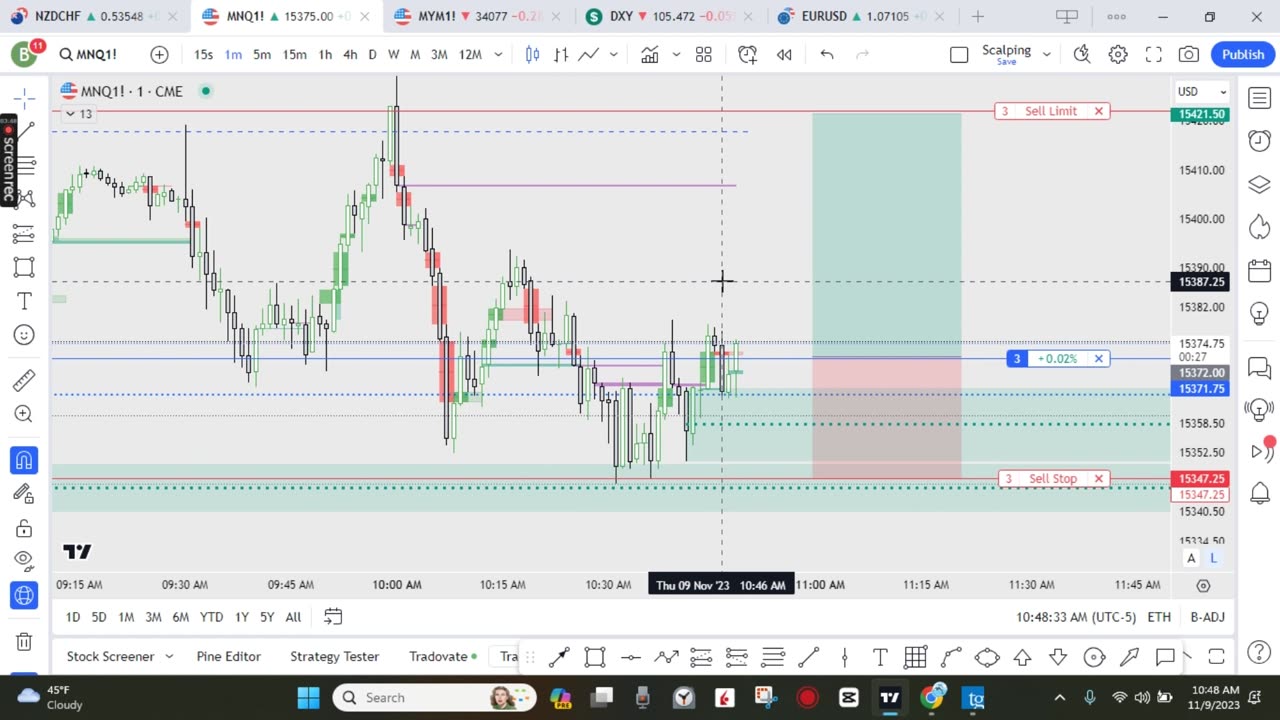The height and width of the screenshot is (720, 1280).
Task: Collapse the indicator legend showing 13
Action: pyautogui.click(x=79, y=114)
